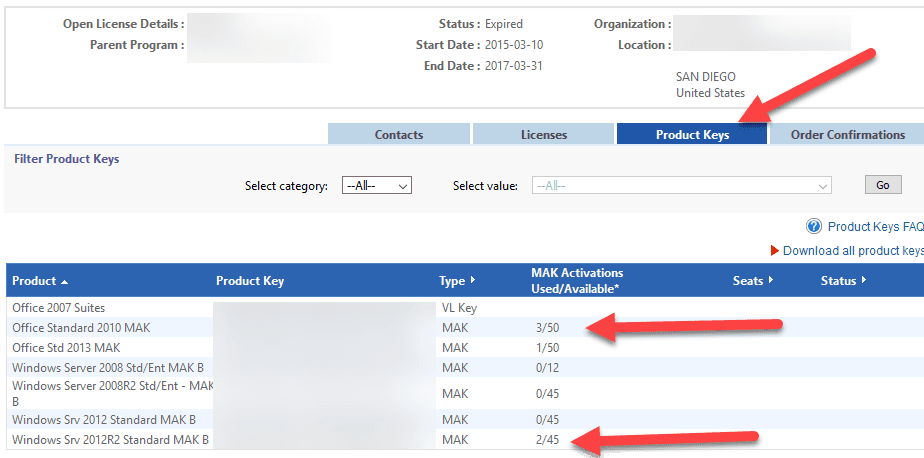Click the 0/12 activations value

coord(547,368)
